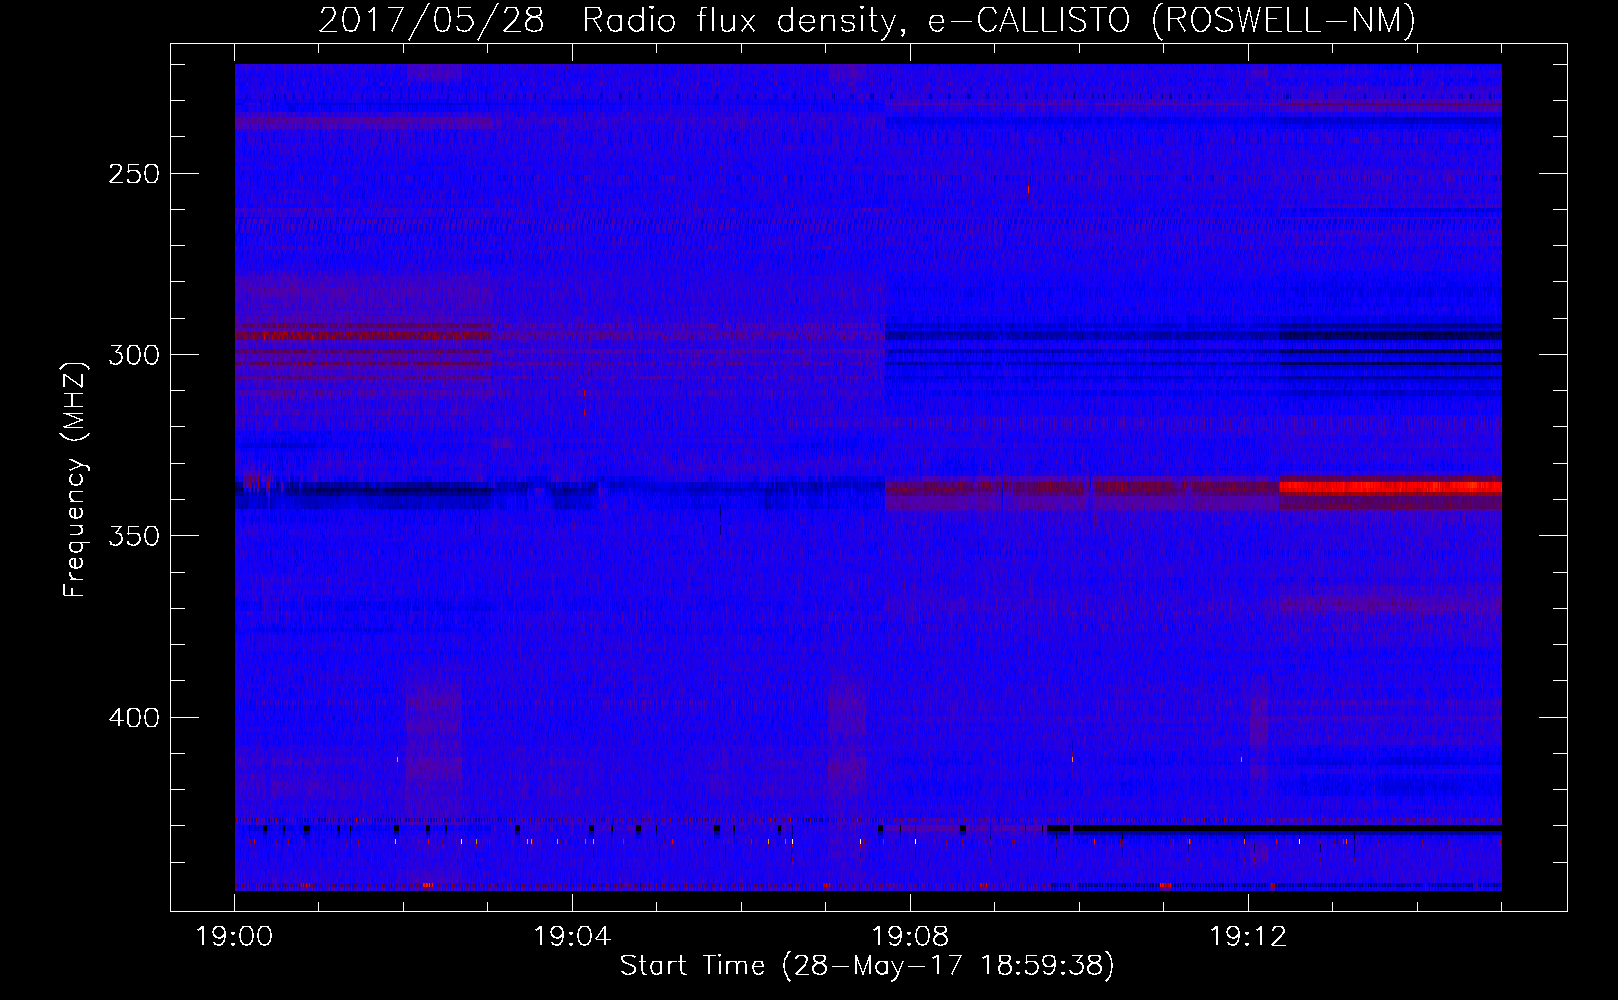Image resolution: width=1618 pixels, height=1000 pixels.
Task: Click the Start Time axis caption
Action: pos(867,966)
